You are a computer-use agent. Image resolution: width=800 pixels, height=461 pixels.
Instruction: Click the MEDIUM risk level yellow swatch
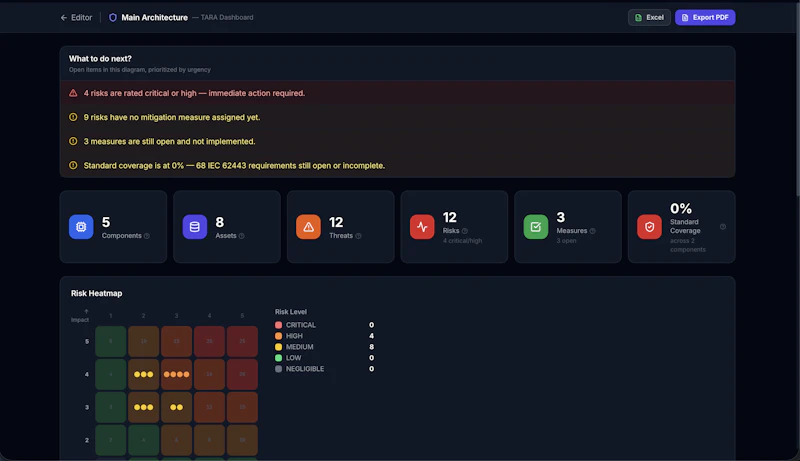coord(279,347)
